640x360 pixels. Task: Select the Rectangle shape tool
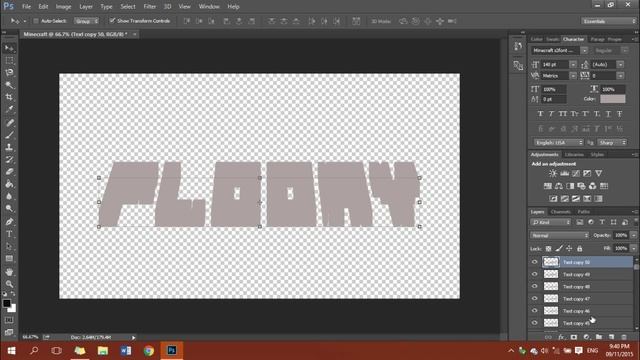click(x=9, y=258)
